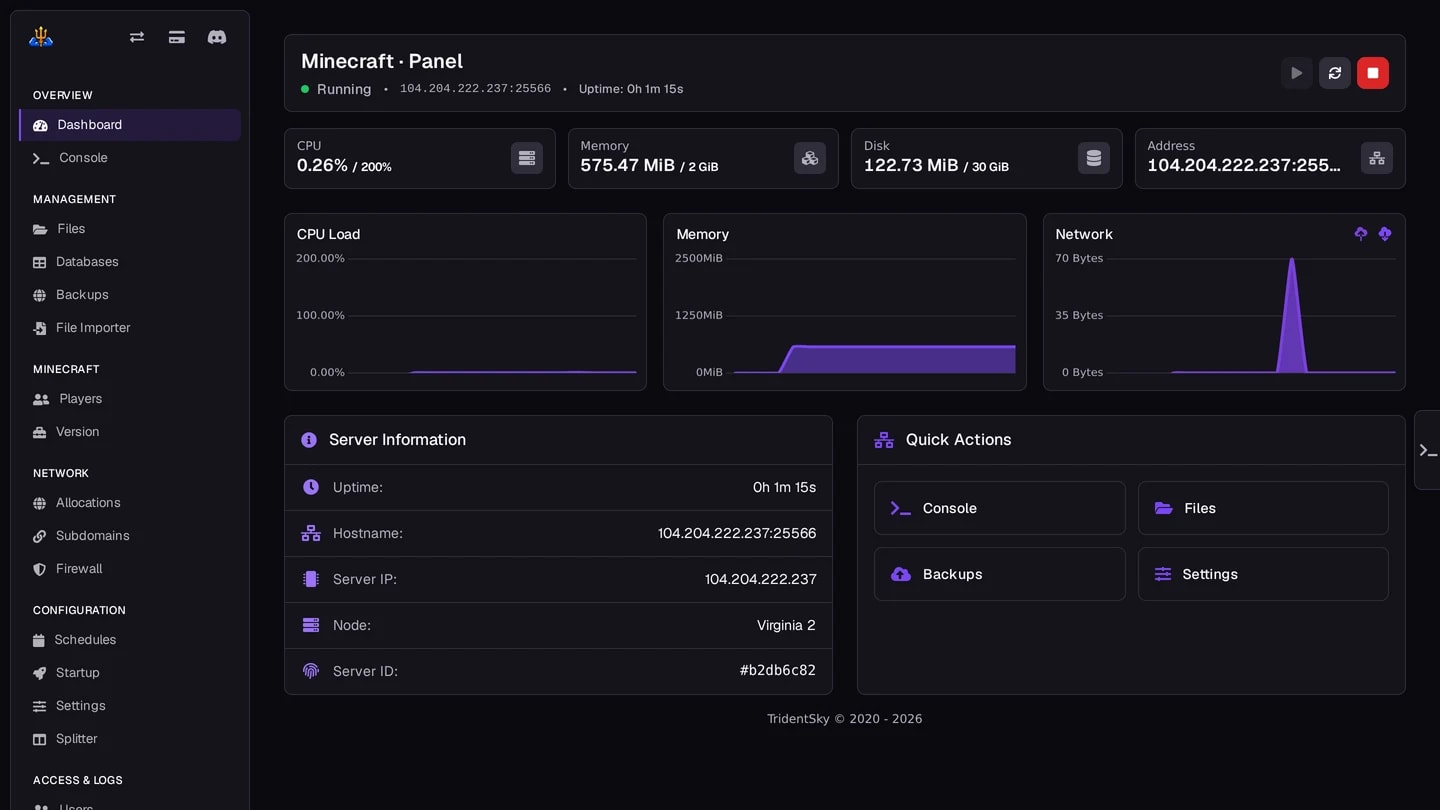
Task: Toggle the Network download cloud icon
Action: click(1385, 233)
